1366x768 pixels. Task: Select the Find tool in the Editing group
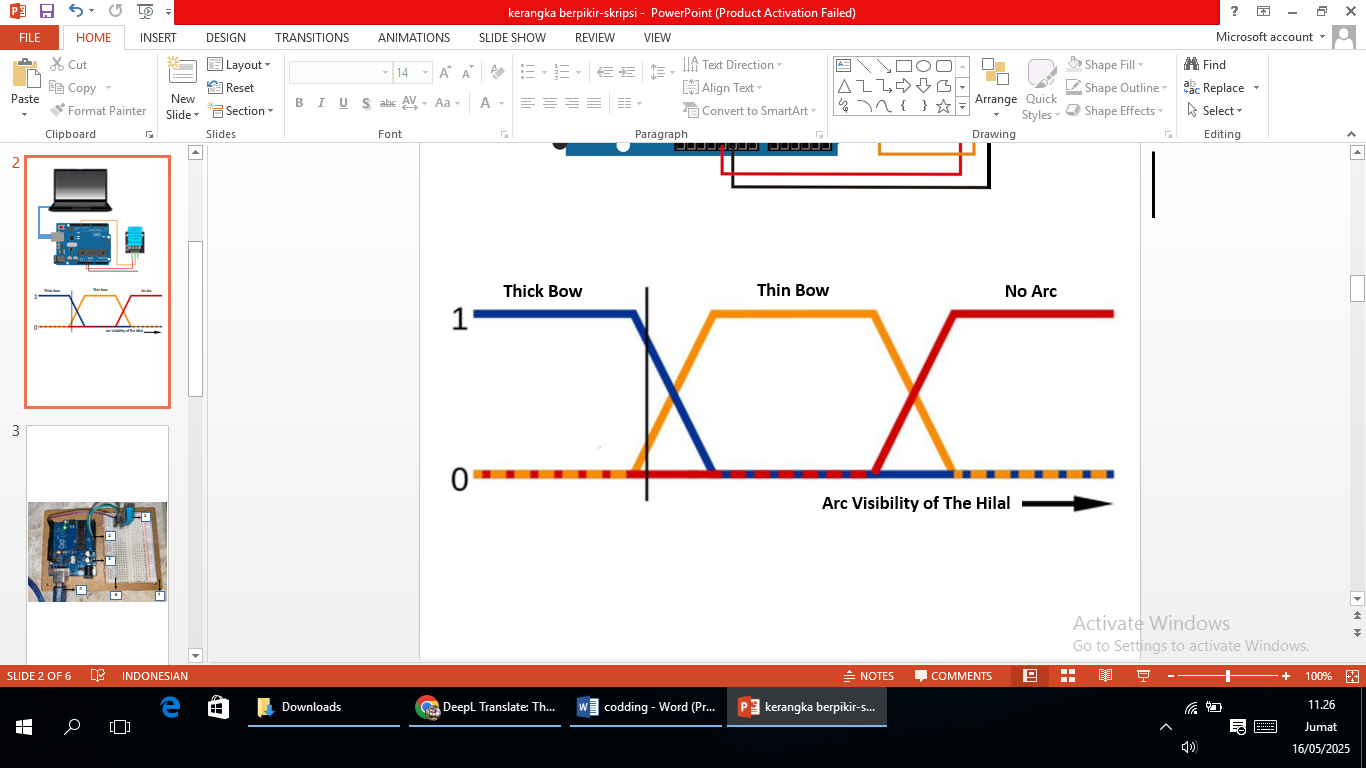(1205, 65)
